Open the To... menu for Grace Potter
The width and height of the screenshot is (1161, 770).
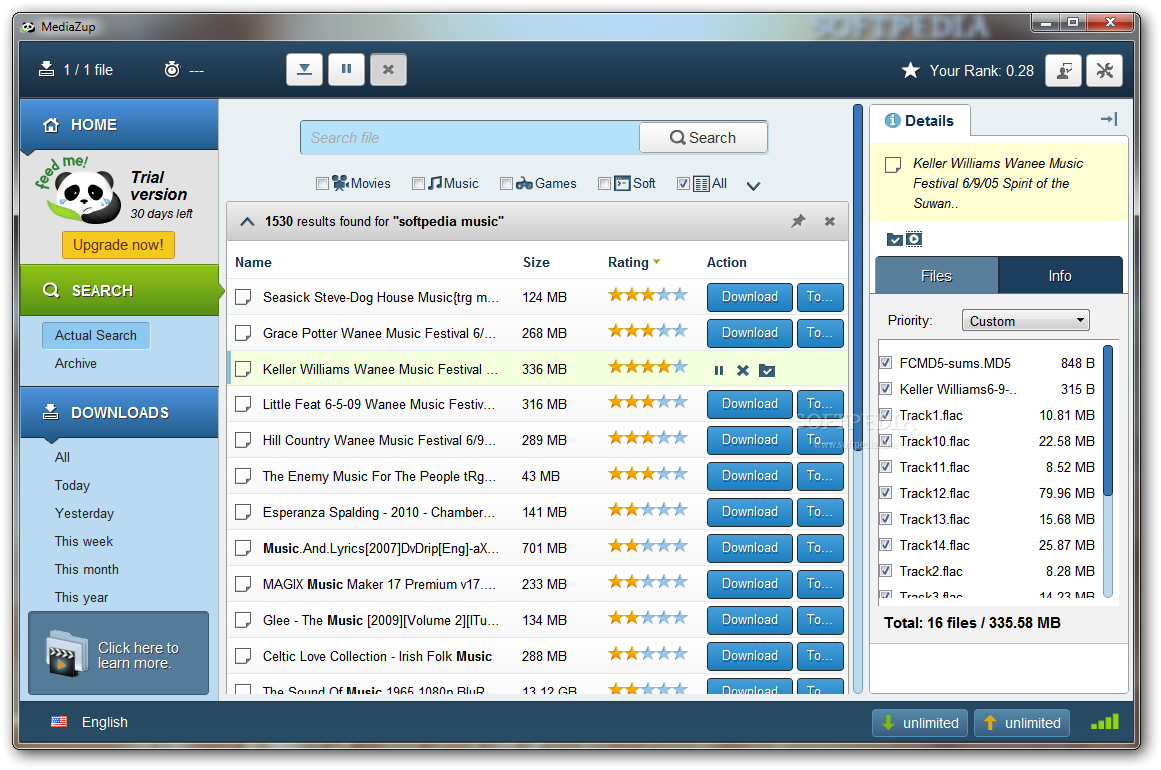820,333
